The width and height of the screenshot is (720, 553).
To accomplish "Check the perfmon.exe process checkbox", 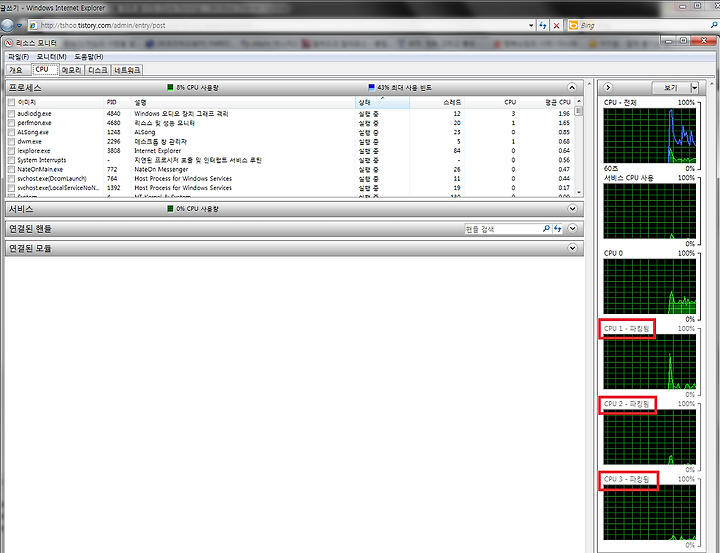I will (11, 123).
